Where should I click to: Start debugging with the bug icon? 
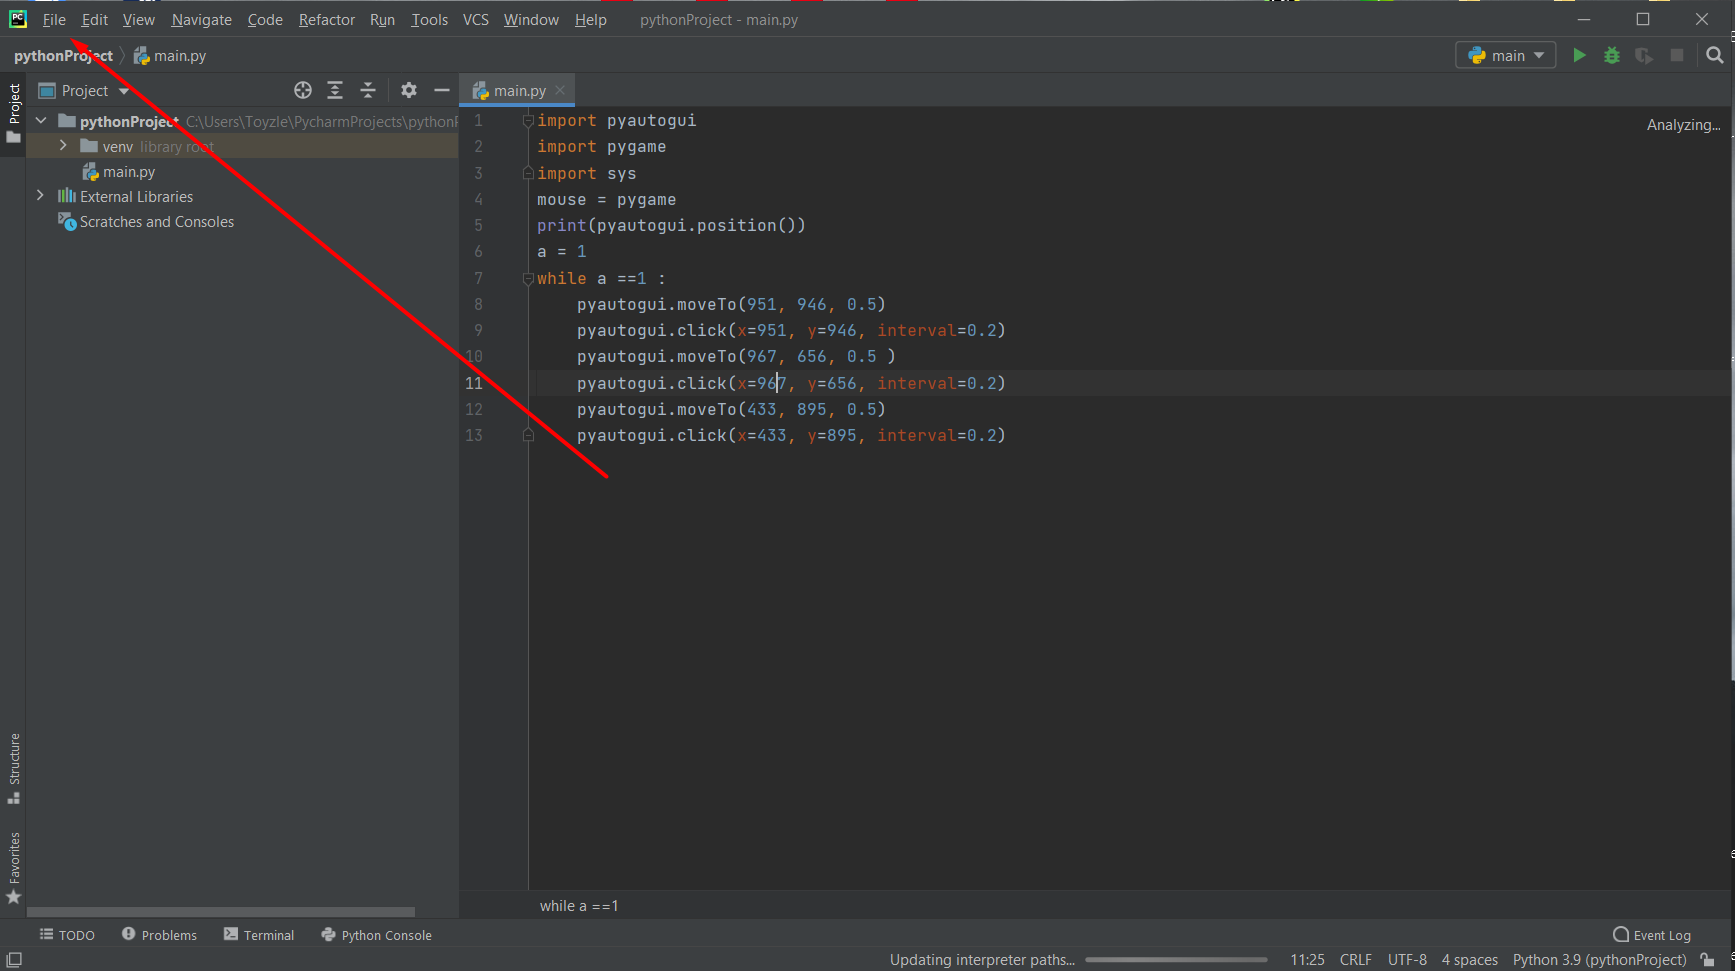point(1611,56)
